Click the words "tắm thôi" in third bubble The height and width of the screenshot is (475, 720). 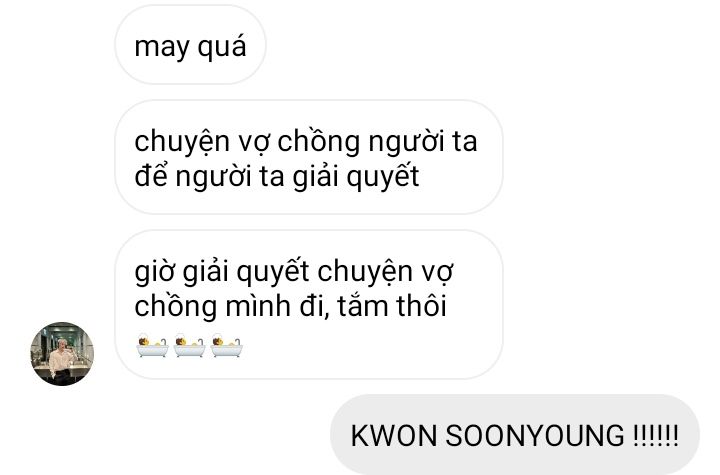[392, 306]
